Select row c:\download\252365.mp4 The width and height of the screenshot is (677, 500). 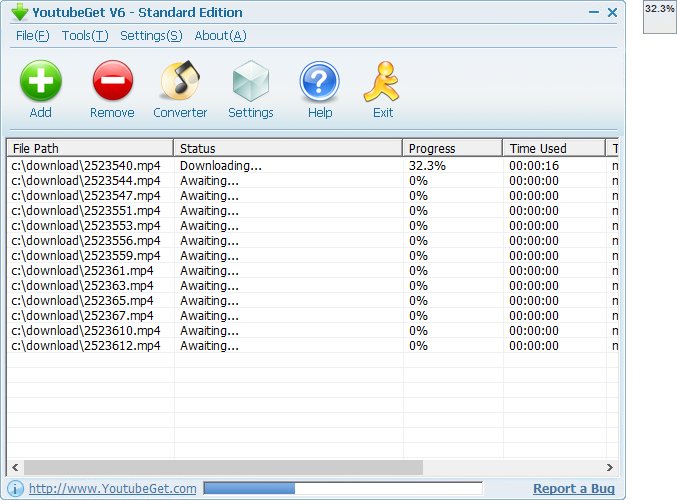pos(313,301)
